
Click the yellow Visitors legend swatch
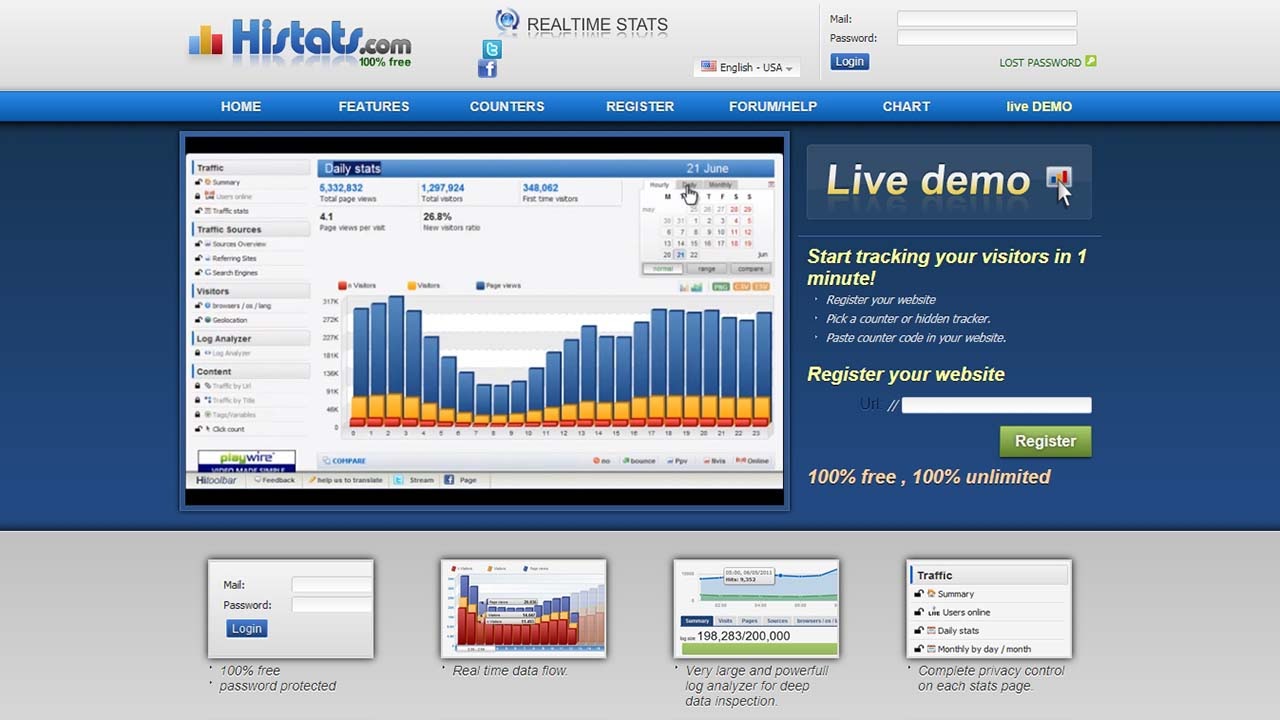(411, 285)
